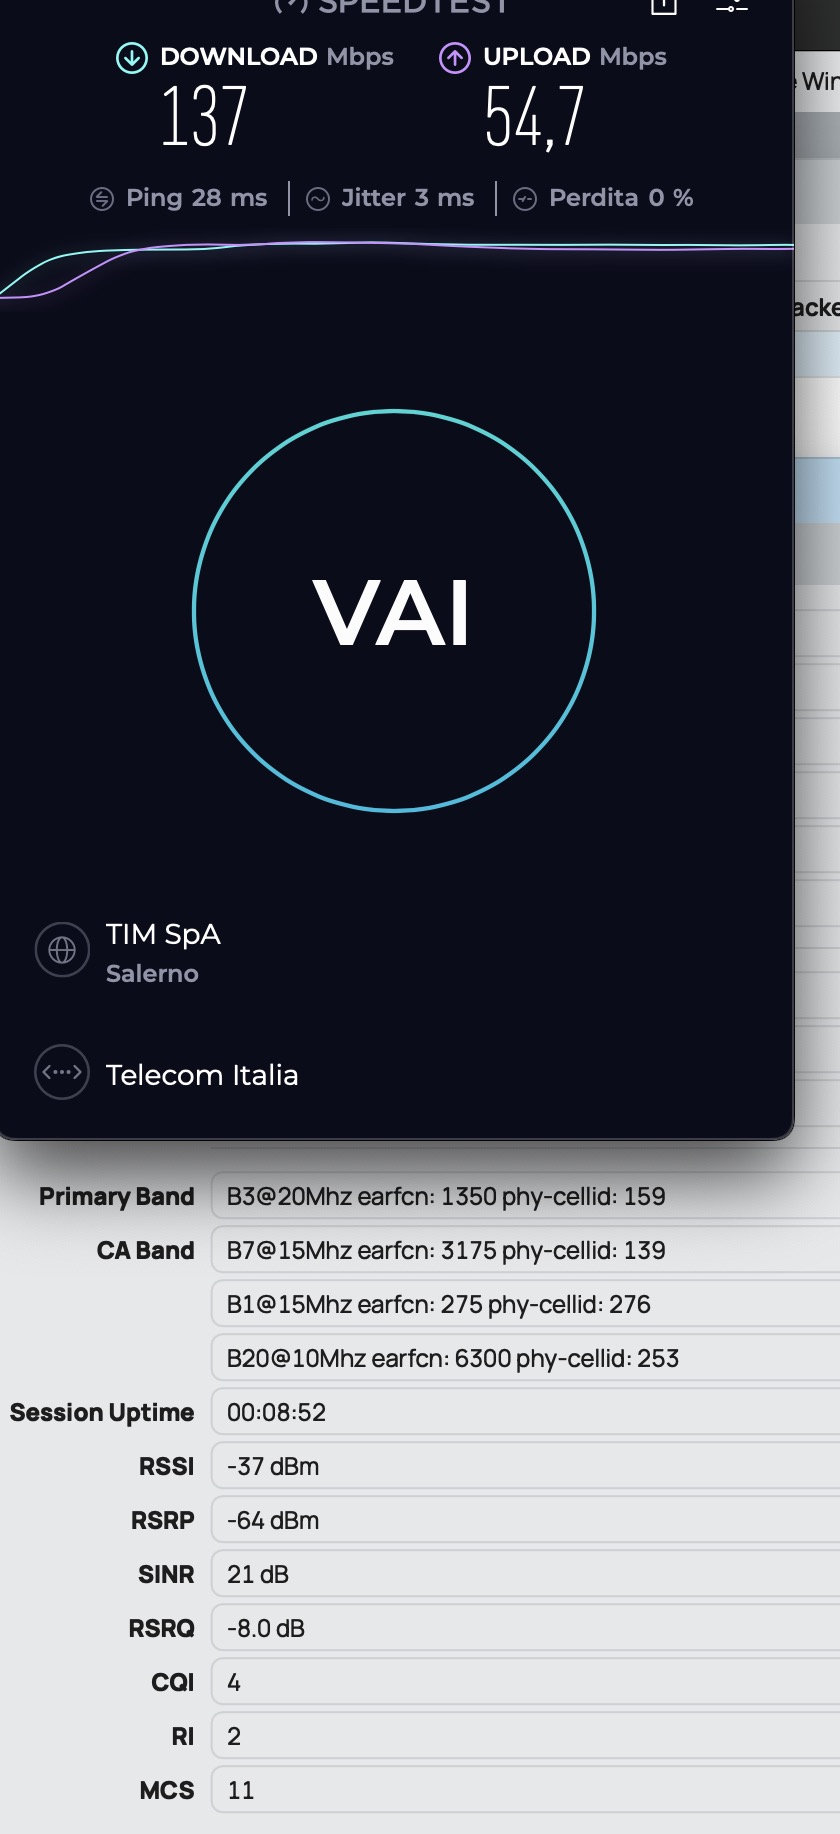
Task: Select the TIM SpA Salerno server
Action: [163, 952]
